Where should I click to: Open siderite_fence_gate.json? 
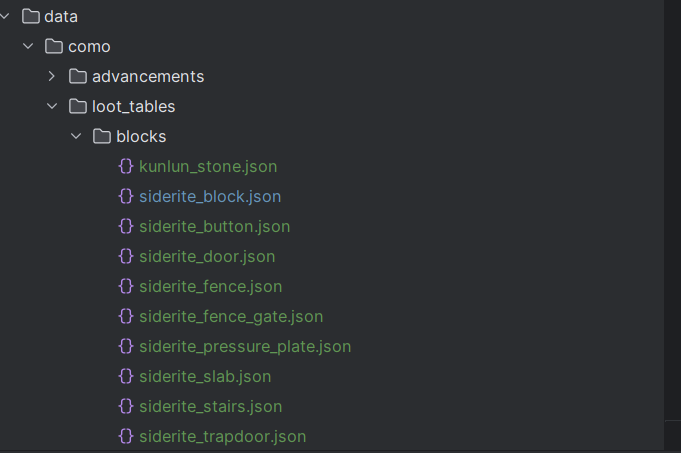(x=230, y=316)
